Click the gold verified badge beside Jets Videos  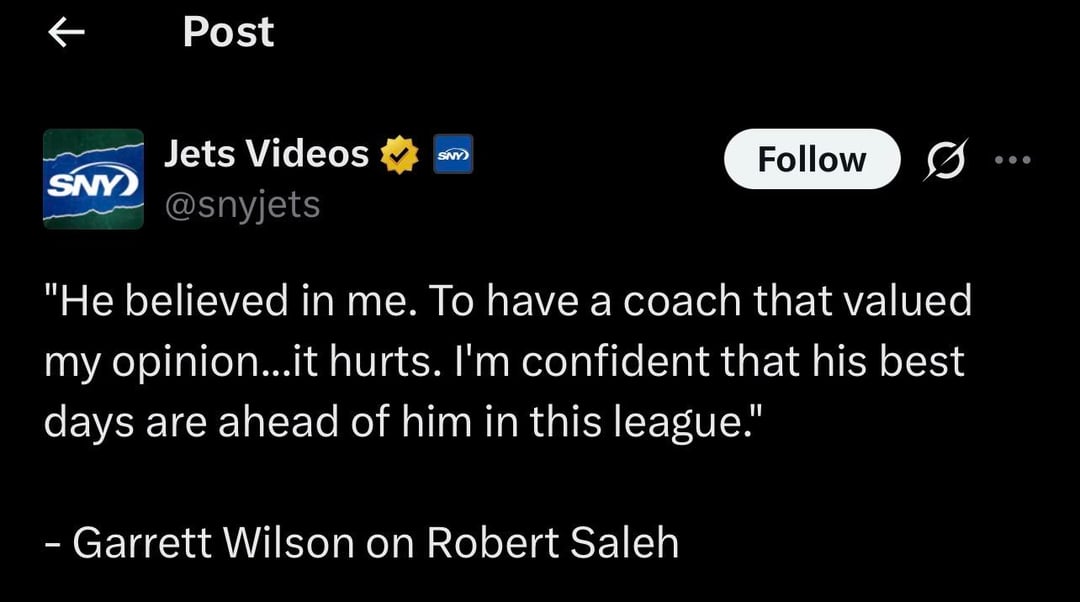(398, 154)
